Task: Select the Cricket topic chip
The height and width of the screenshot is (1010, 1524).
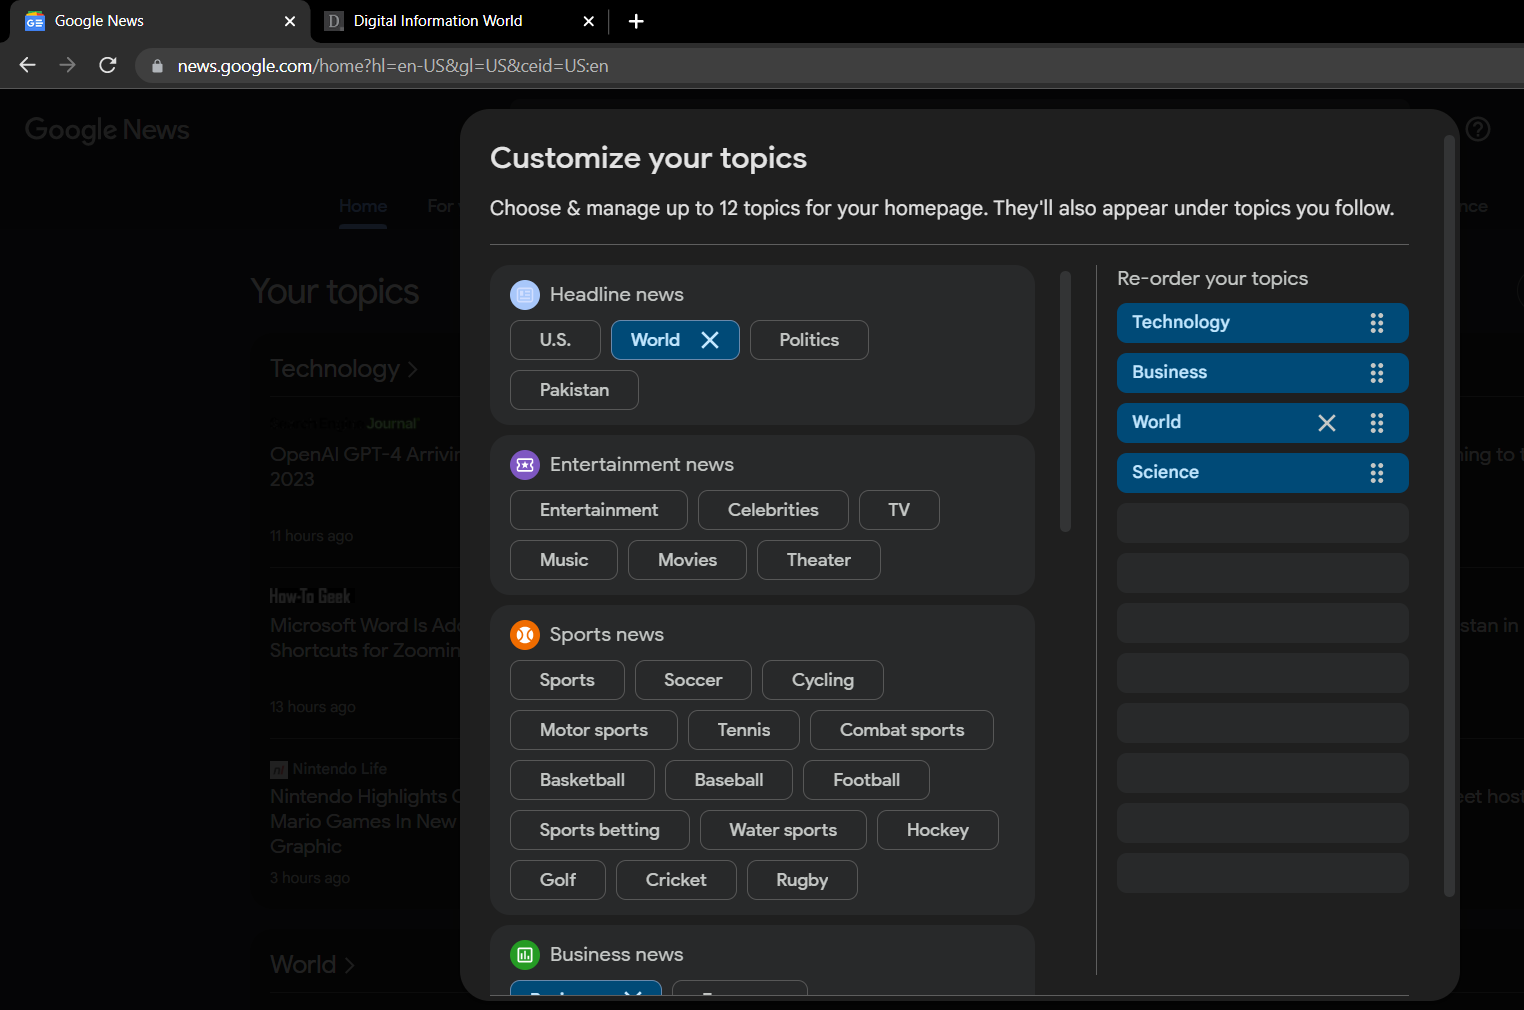Action: coord(676,880)
